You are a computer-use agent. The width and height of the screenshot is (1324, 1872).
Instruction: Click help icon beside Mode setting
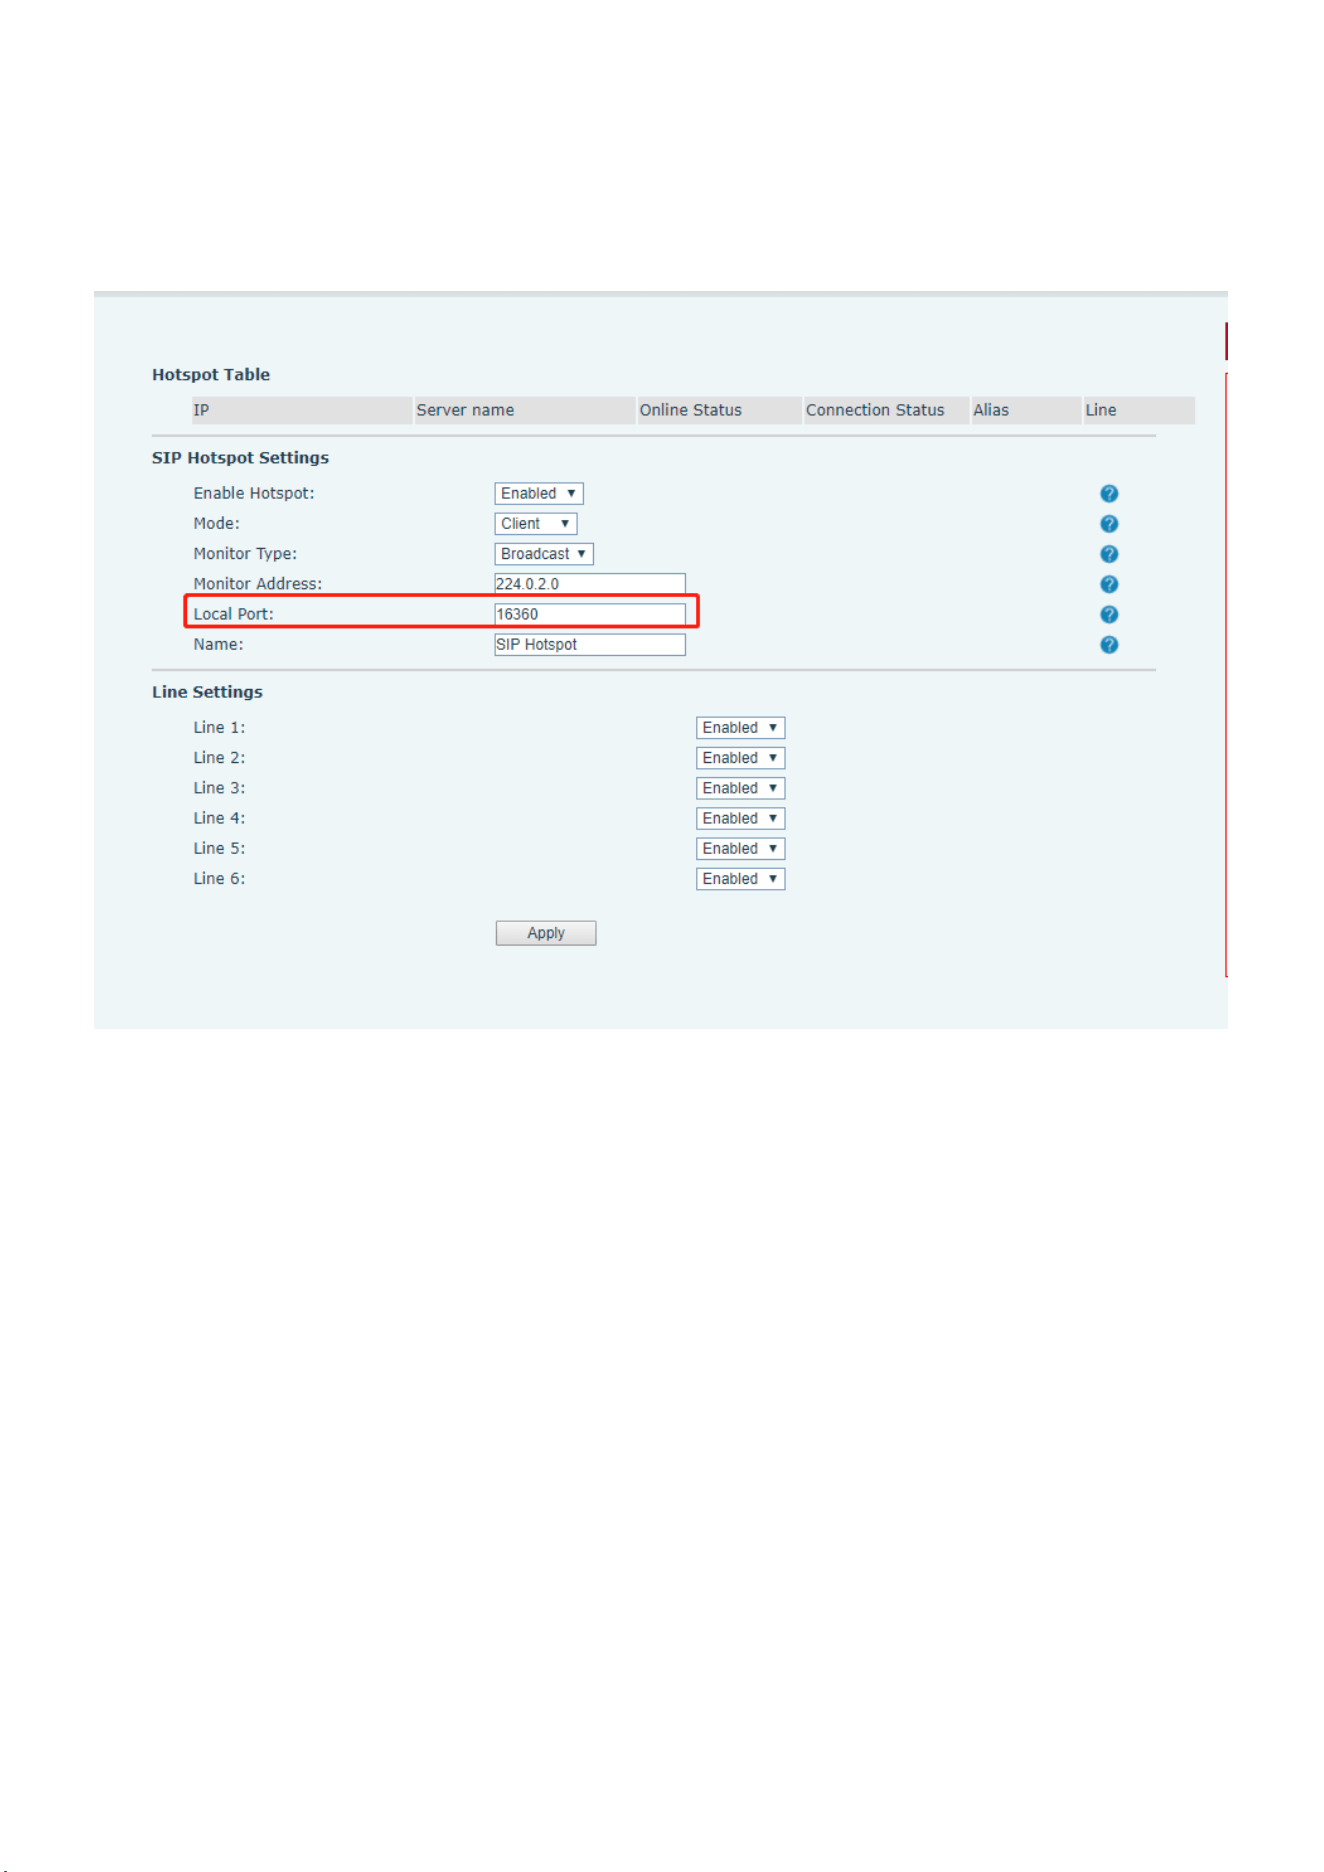1109,524
